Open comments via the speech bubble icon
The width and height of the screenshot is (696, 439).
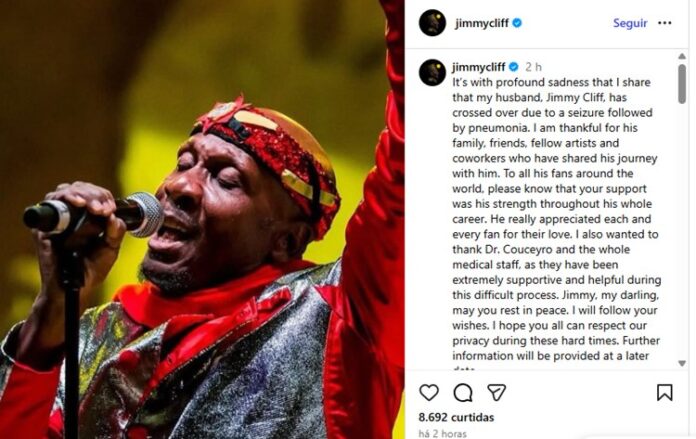point(463,392)
